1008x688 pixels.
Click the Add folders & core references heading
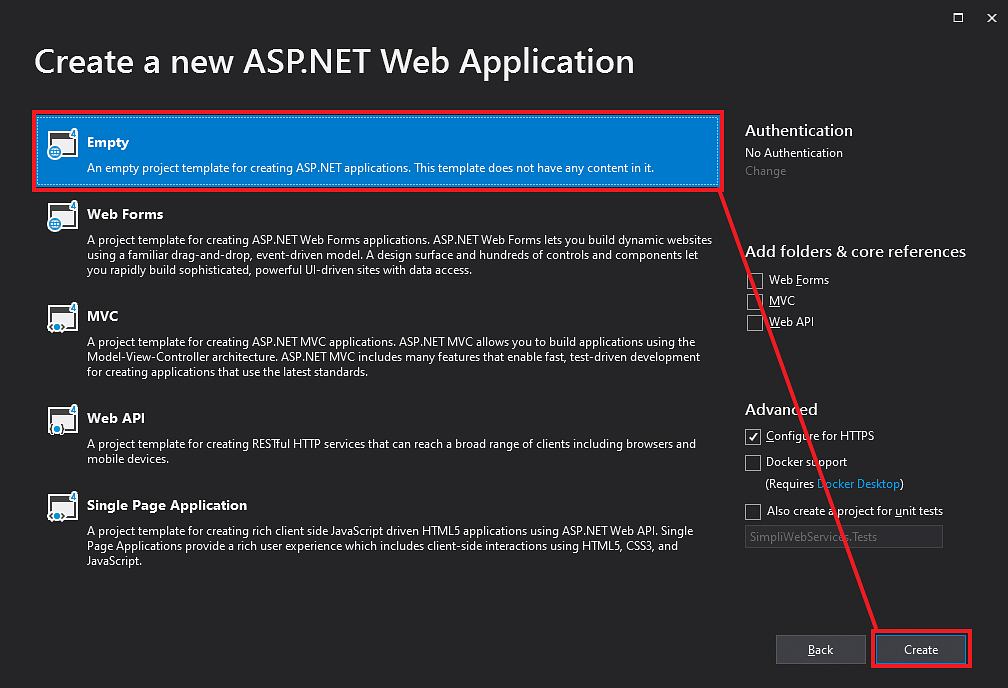pos(855,251)
